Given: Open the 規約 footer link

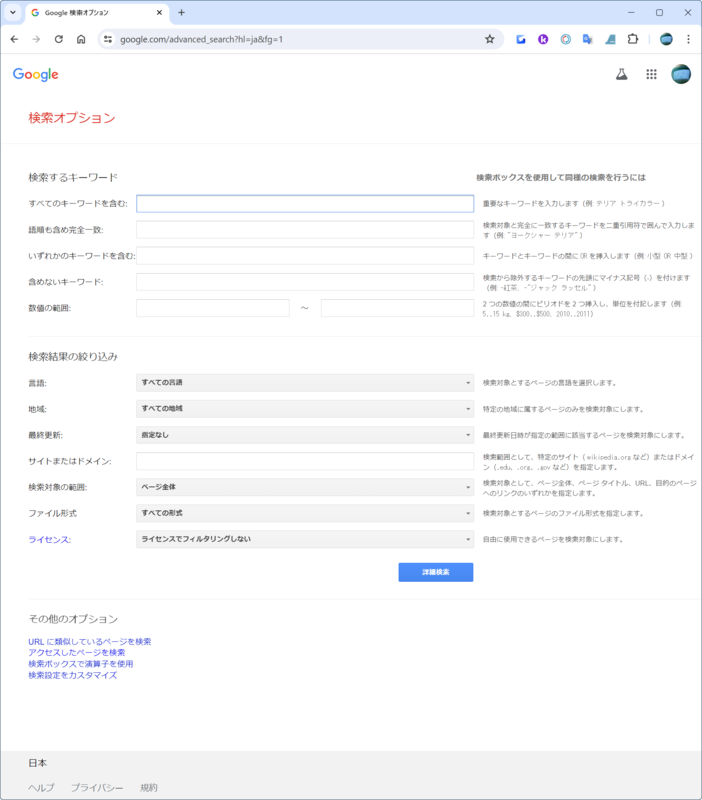Looking at the screenshot, I should pos(149,787).
